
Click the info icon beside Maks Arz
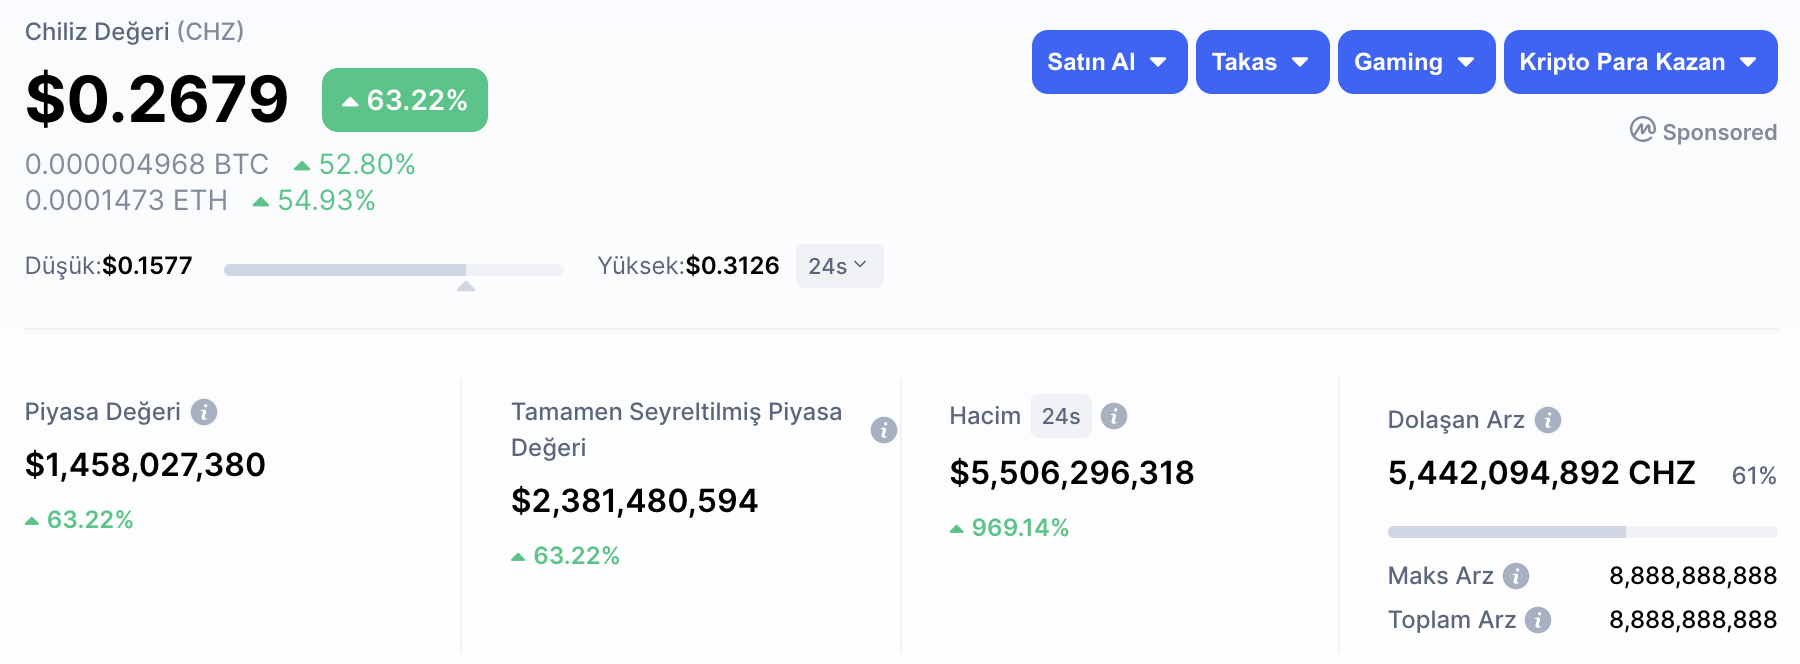point(1516,576)
